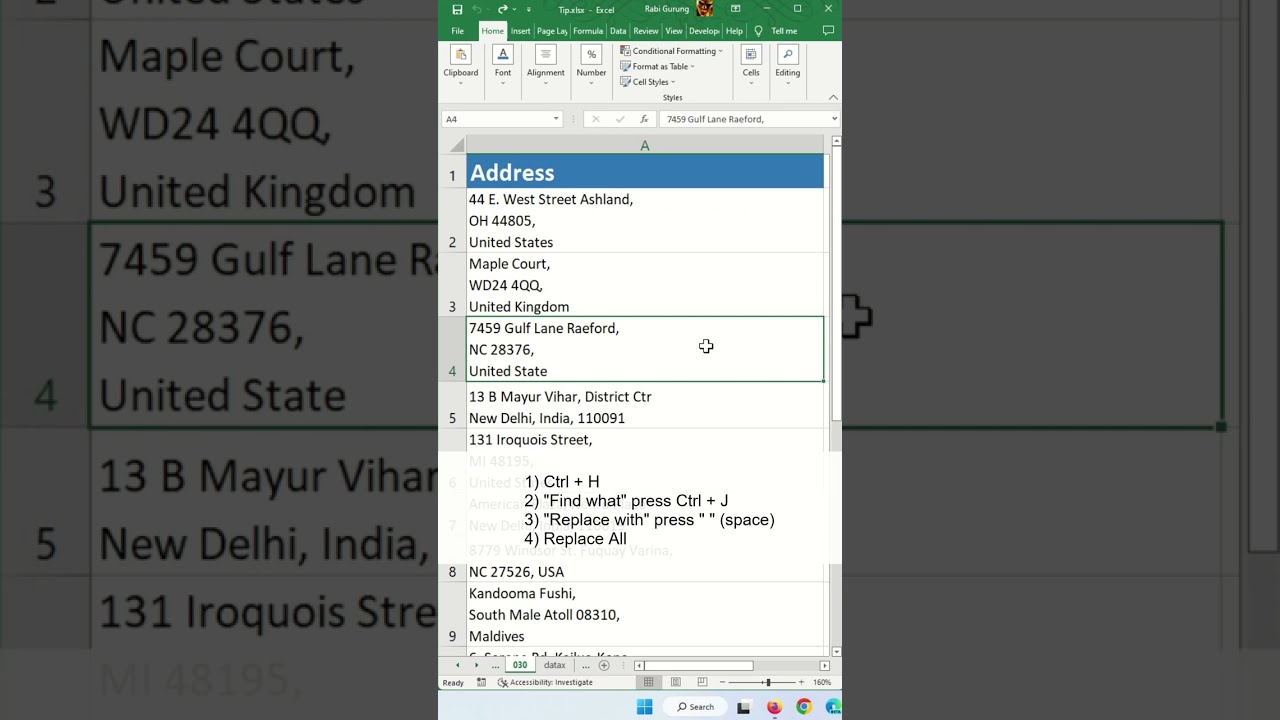Save the workbook with the floppy icon

pyautogui.click(x=457, y=9)
